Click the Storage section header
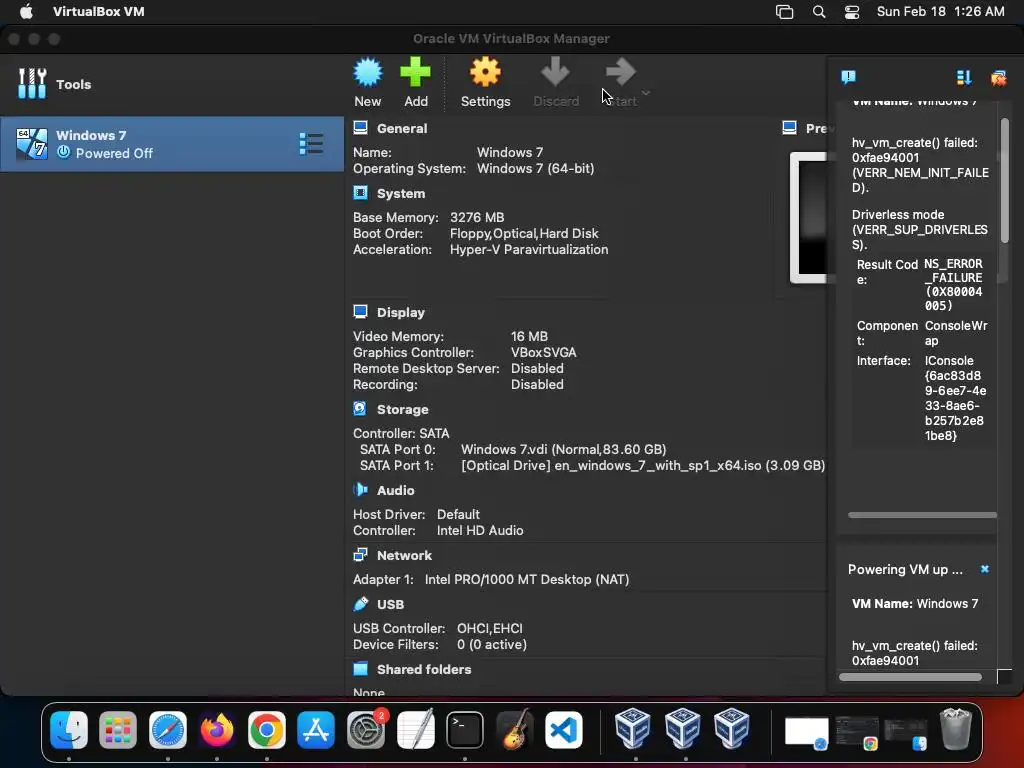 point(402,409)
